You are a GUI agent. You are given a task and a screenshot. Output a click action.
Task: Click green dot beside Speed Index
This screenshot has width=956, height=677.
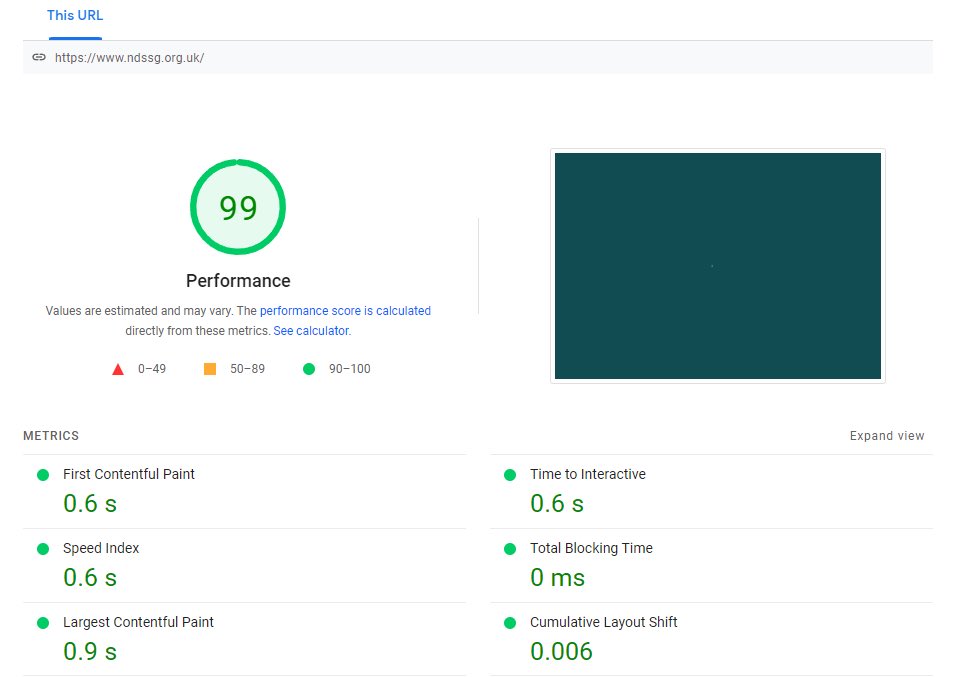pyautogui.click(x=43, y=549)
